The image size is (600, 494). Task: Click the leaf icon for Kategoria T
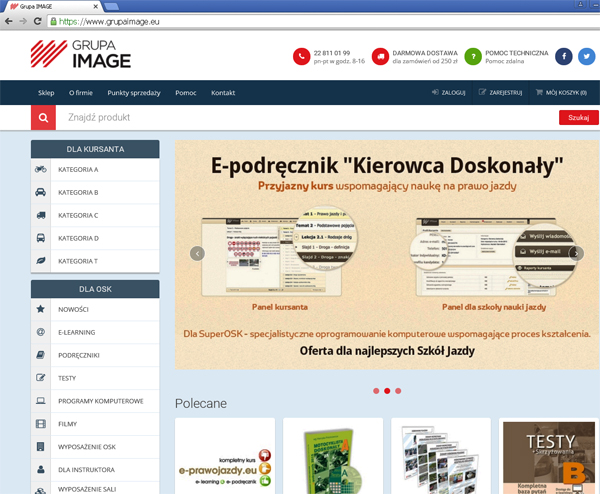pos(41,261)
